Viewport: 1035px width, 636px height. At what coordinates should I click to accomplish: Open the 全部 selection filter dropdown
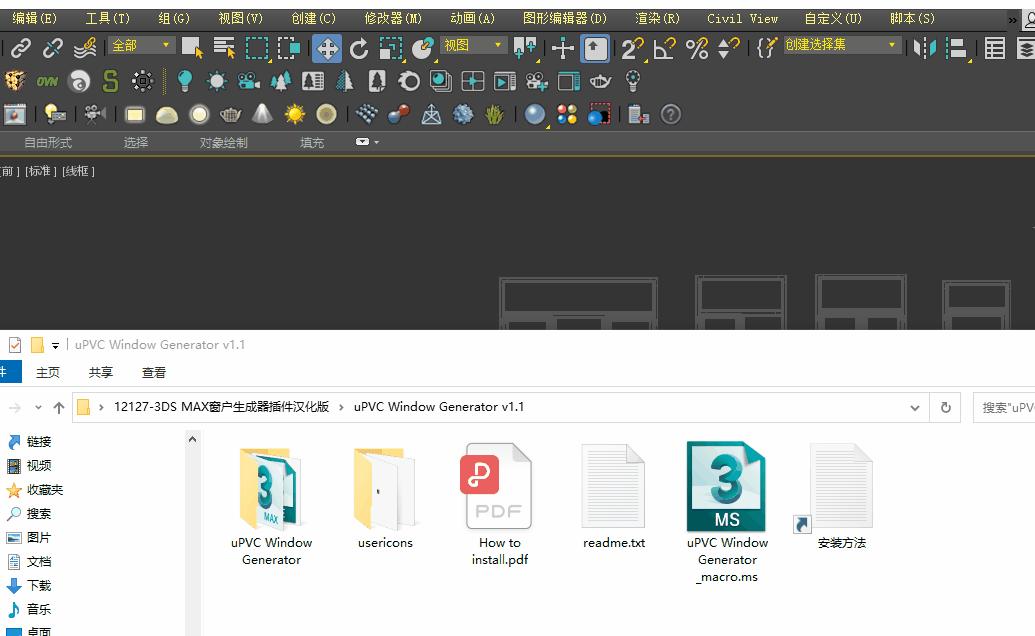[x=140, y=44]
